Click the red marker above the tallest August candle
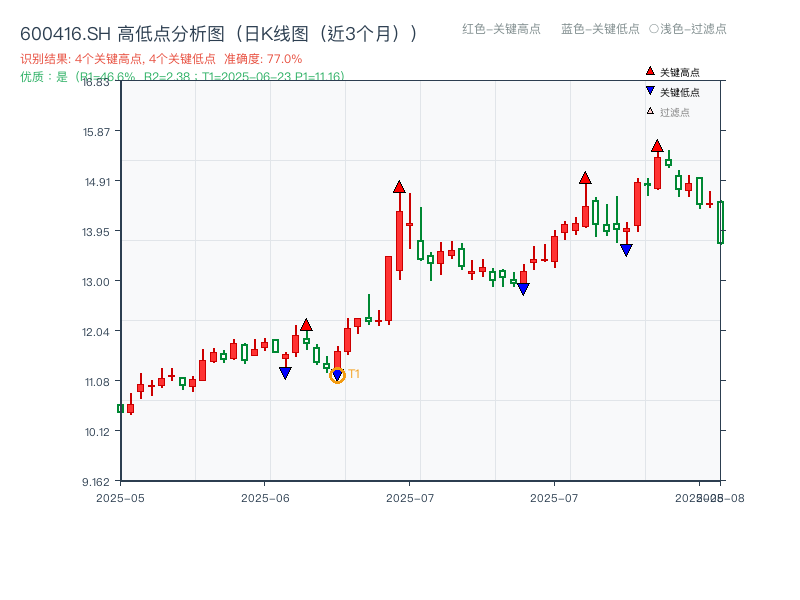This screenshot has width=800, height=600. tap(656, 146)
